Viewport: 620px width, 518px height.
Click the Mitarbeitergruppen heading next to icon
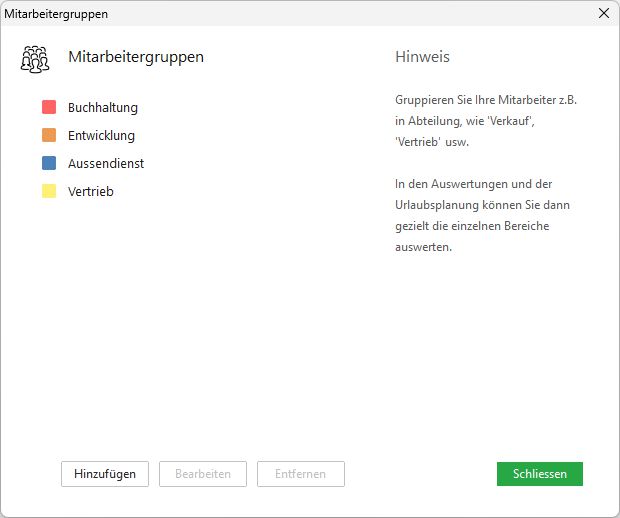point(136,57)
